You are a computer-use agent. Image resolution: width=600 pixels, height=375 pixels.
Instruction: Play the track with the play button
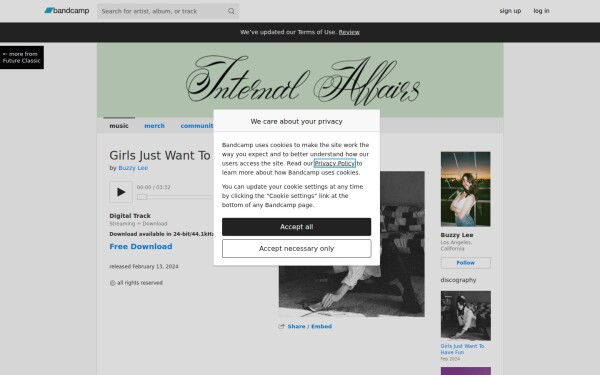pos(121,192)
